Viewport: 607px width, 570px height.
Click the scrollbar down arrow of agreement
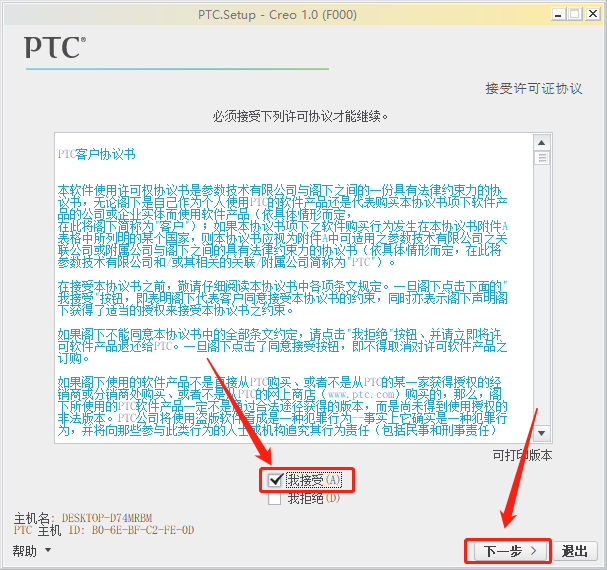click(x=542, y=433)
